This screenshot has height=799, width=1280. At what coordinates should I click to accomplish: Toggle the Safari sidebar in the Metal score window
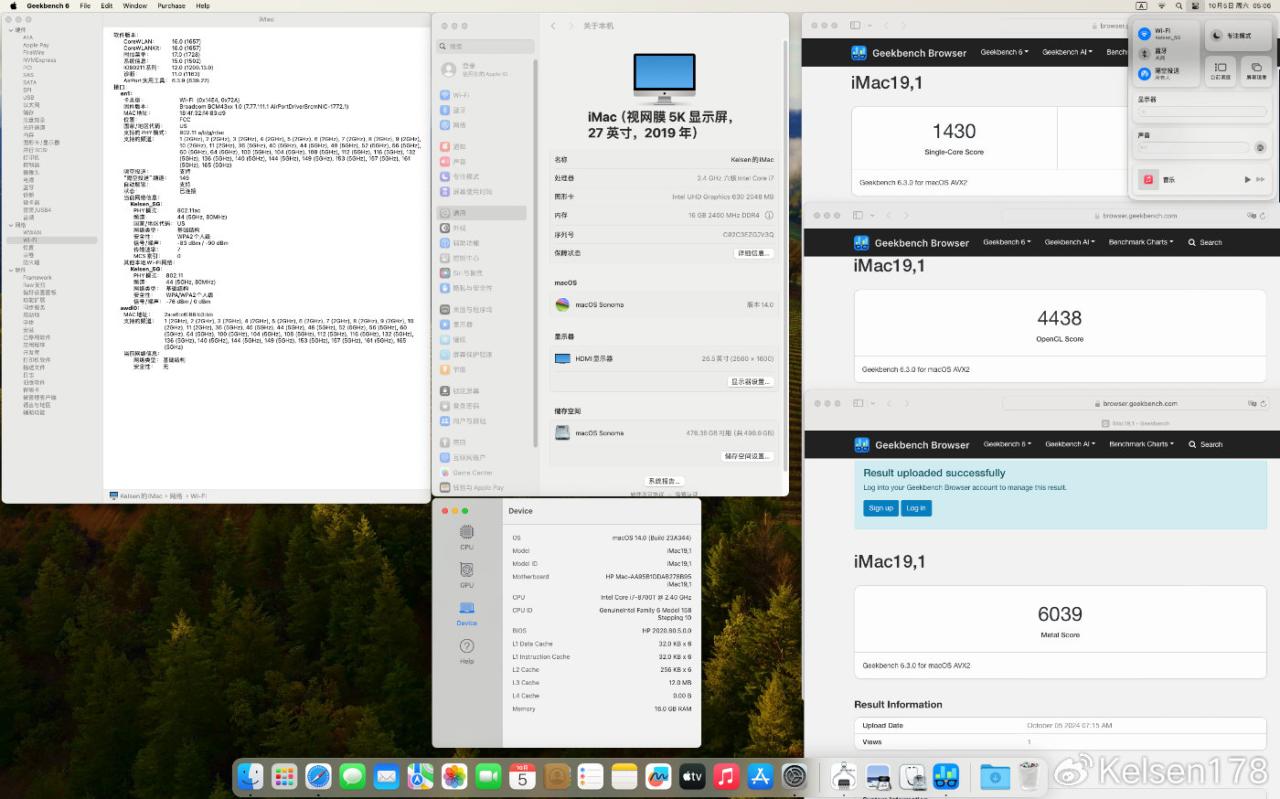pos(859,403)
